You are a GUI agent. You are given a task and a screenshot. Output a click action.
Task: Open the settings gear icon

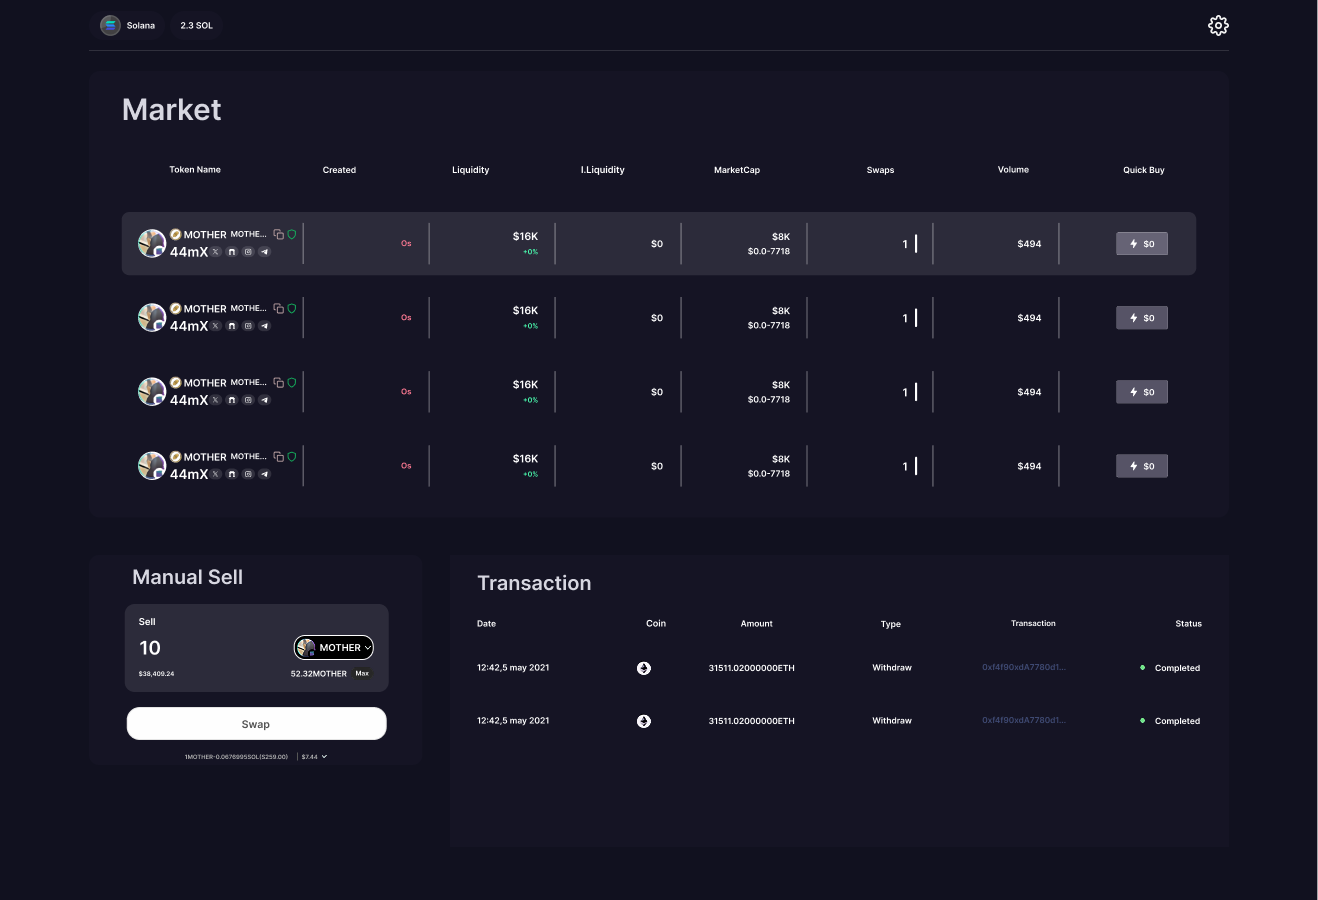pyautogui.click(x=1218, y=25)
